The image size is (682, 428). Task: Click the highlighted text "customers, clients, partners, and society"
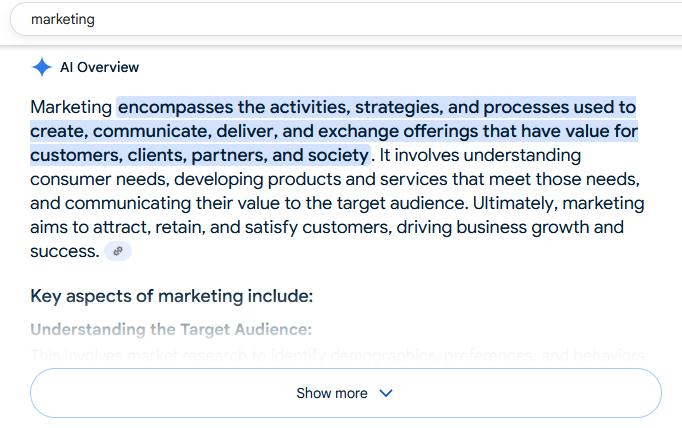(x=199, y=155)
